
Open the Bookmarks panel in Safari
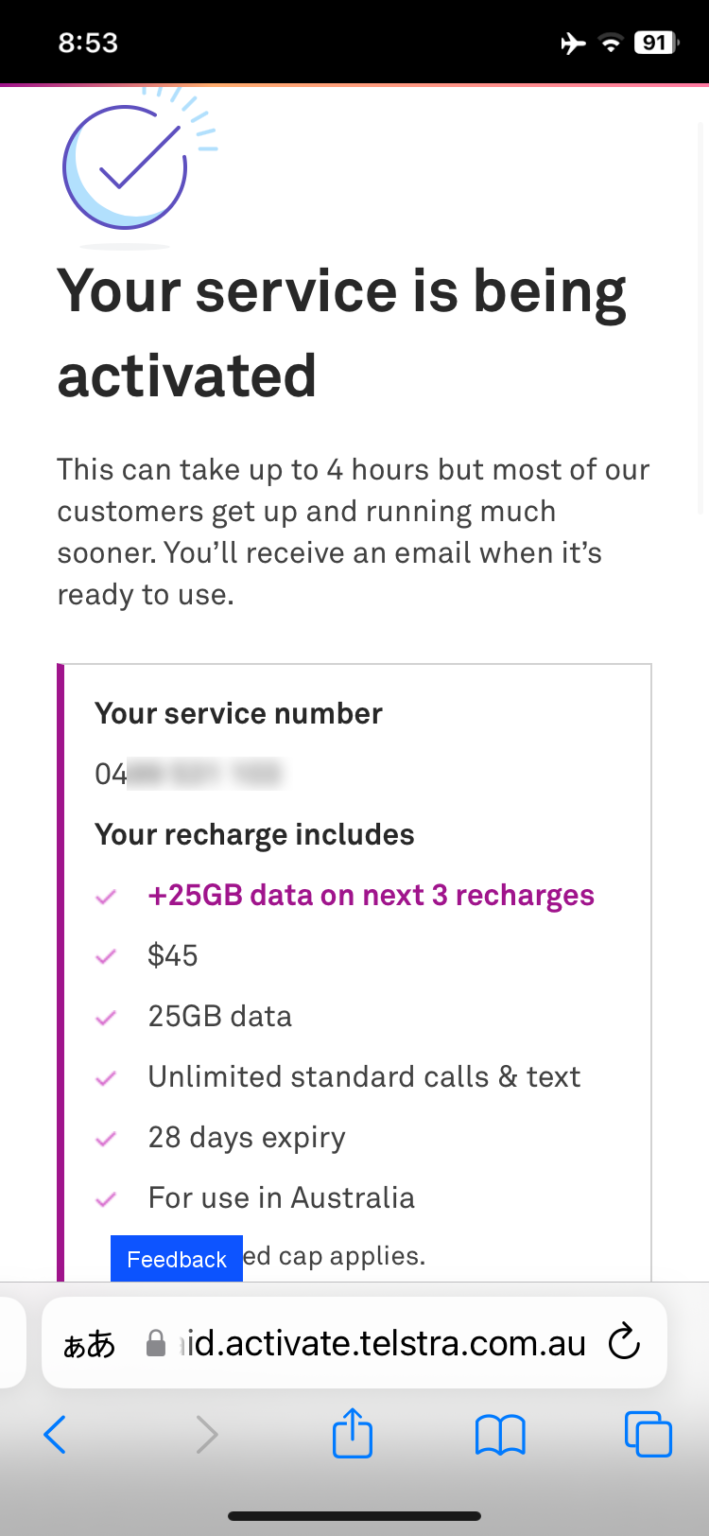point(499,1433)
